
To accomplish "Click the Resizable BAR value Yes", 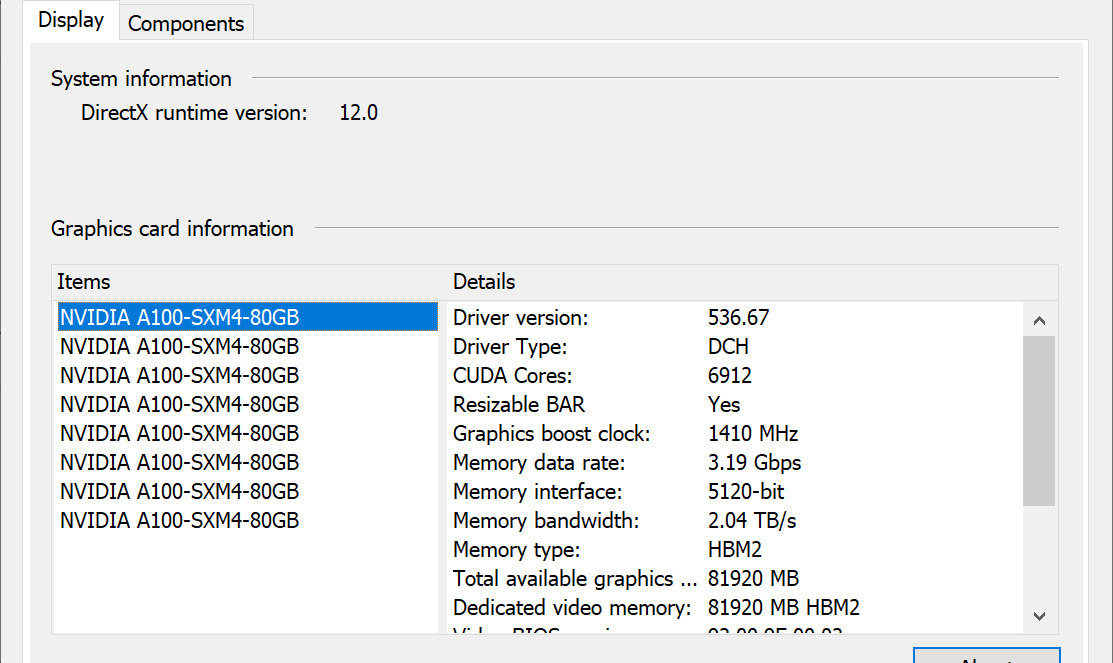I will click(x=724, y=405).
